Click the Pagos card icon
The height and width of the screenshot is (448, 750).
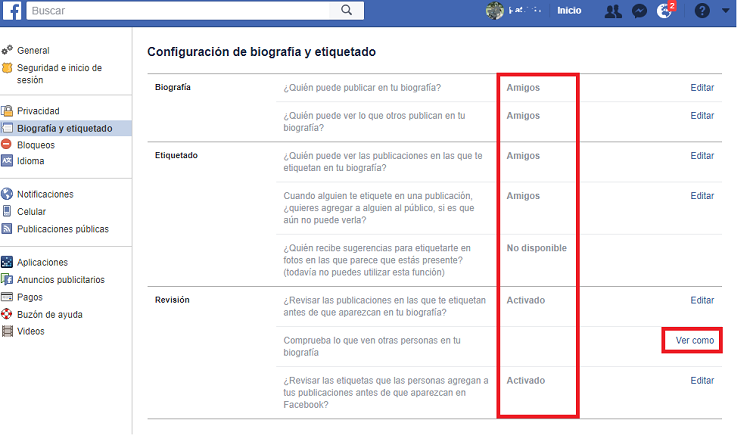coord(7,297)
